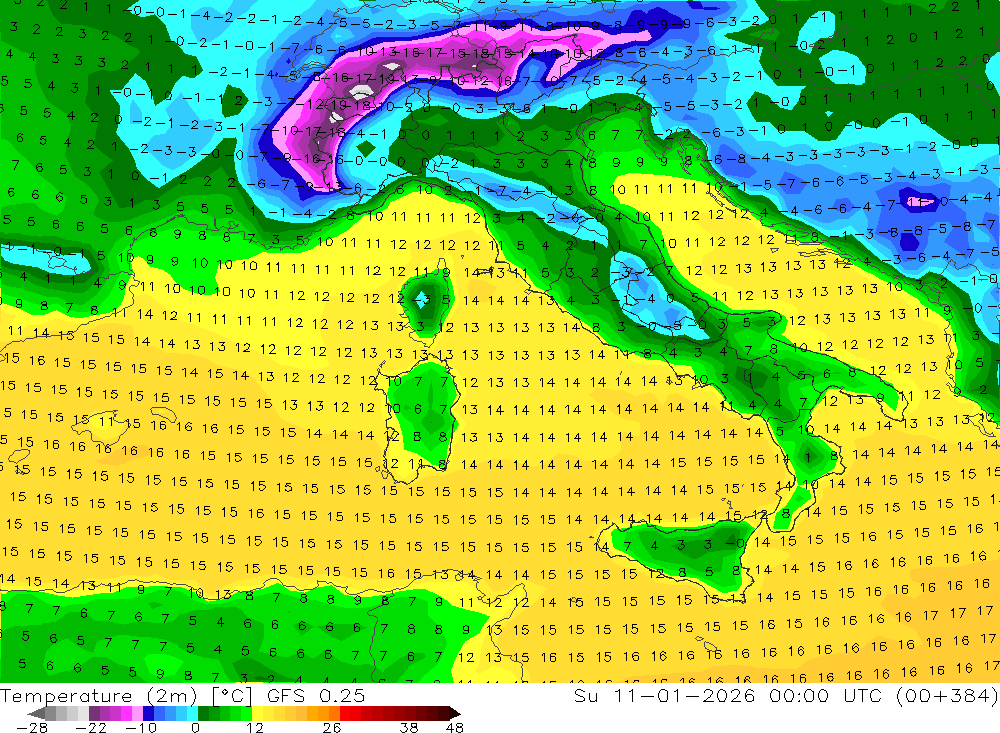Image resolution: width=1000 pixels, height=733 pixels.
Task: Click the 12 legend label
Action: [255, 727]
